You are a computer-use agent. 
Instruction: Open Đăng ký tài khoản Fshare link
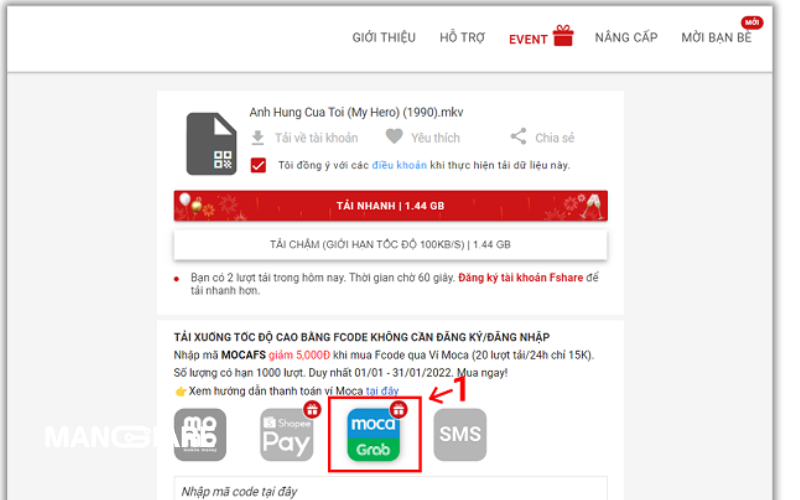(520, 278)
